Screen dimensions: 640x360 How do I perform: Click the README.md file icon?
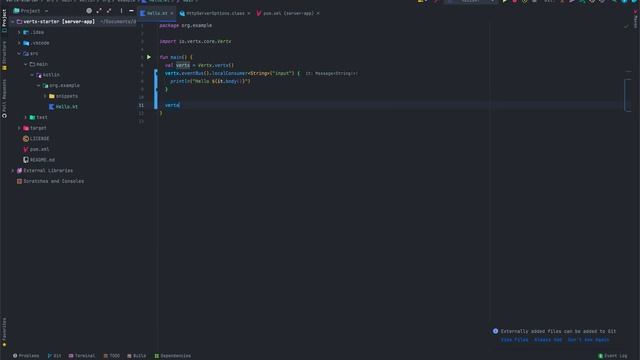[x=26, y=160]
